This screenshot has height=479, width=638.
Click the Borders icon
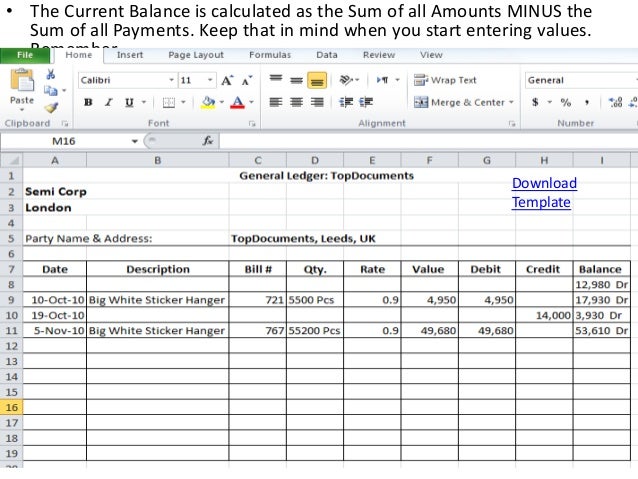[168, 103]
